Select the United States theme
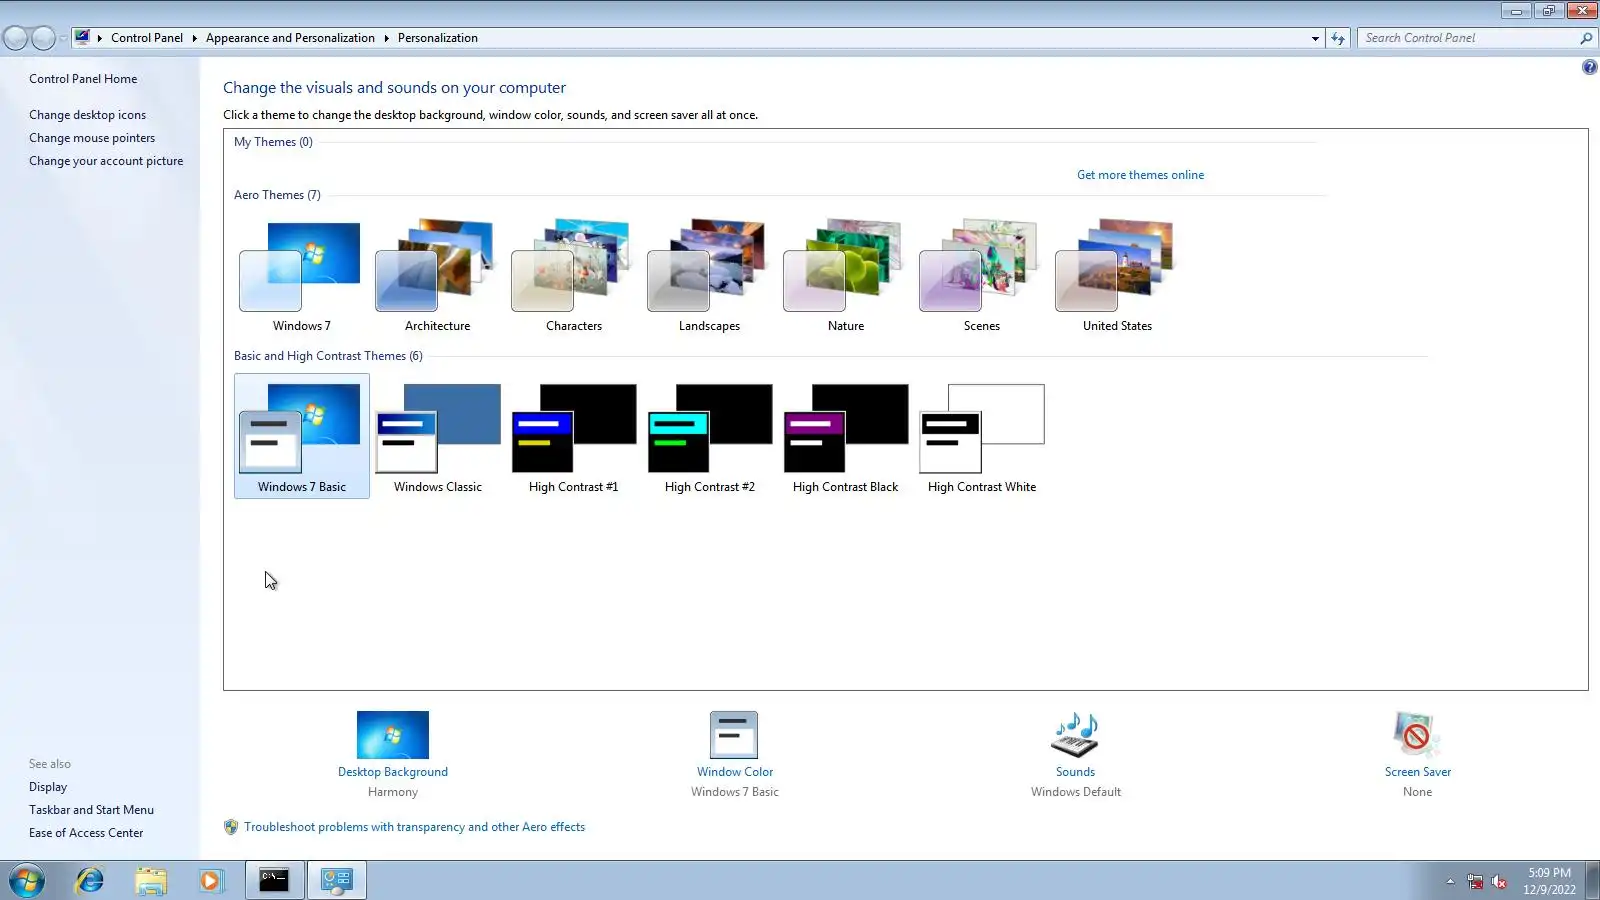Image resolution: width=1600 pixels, height=900 pixels. point(1117,275)
